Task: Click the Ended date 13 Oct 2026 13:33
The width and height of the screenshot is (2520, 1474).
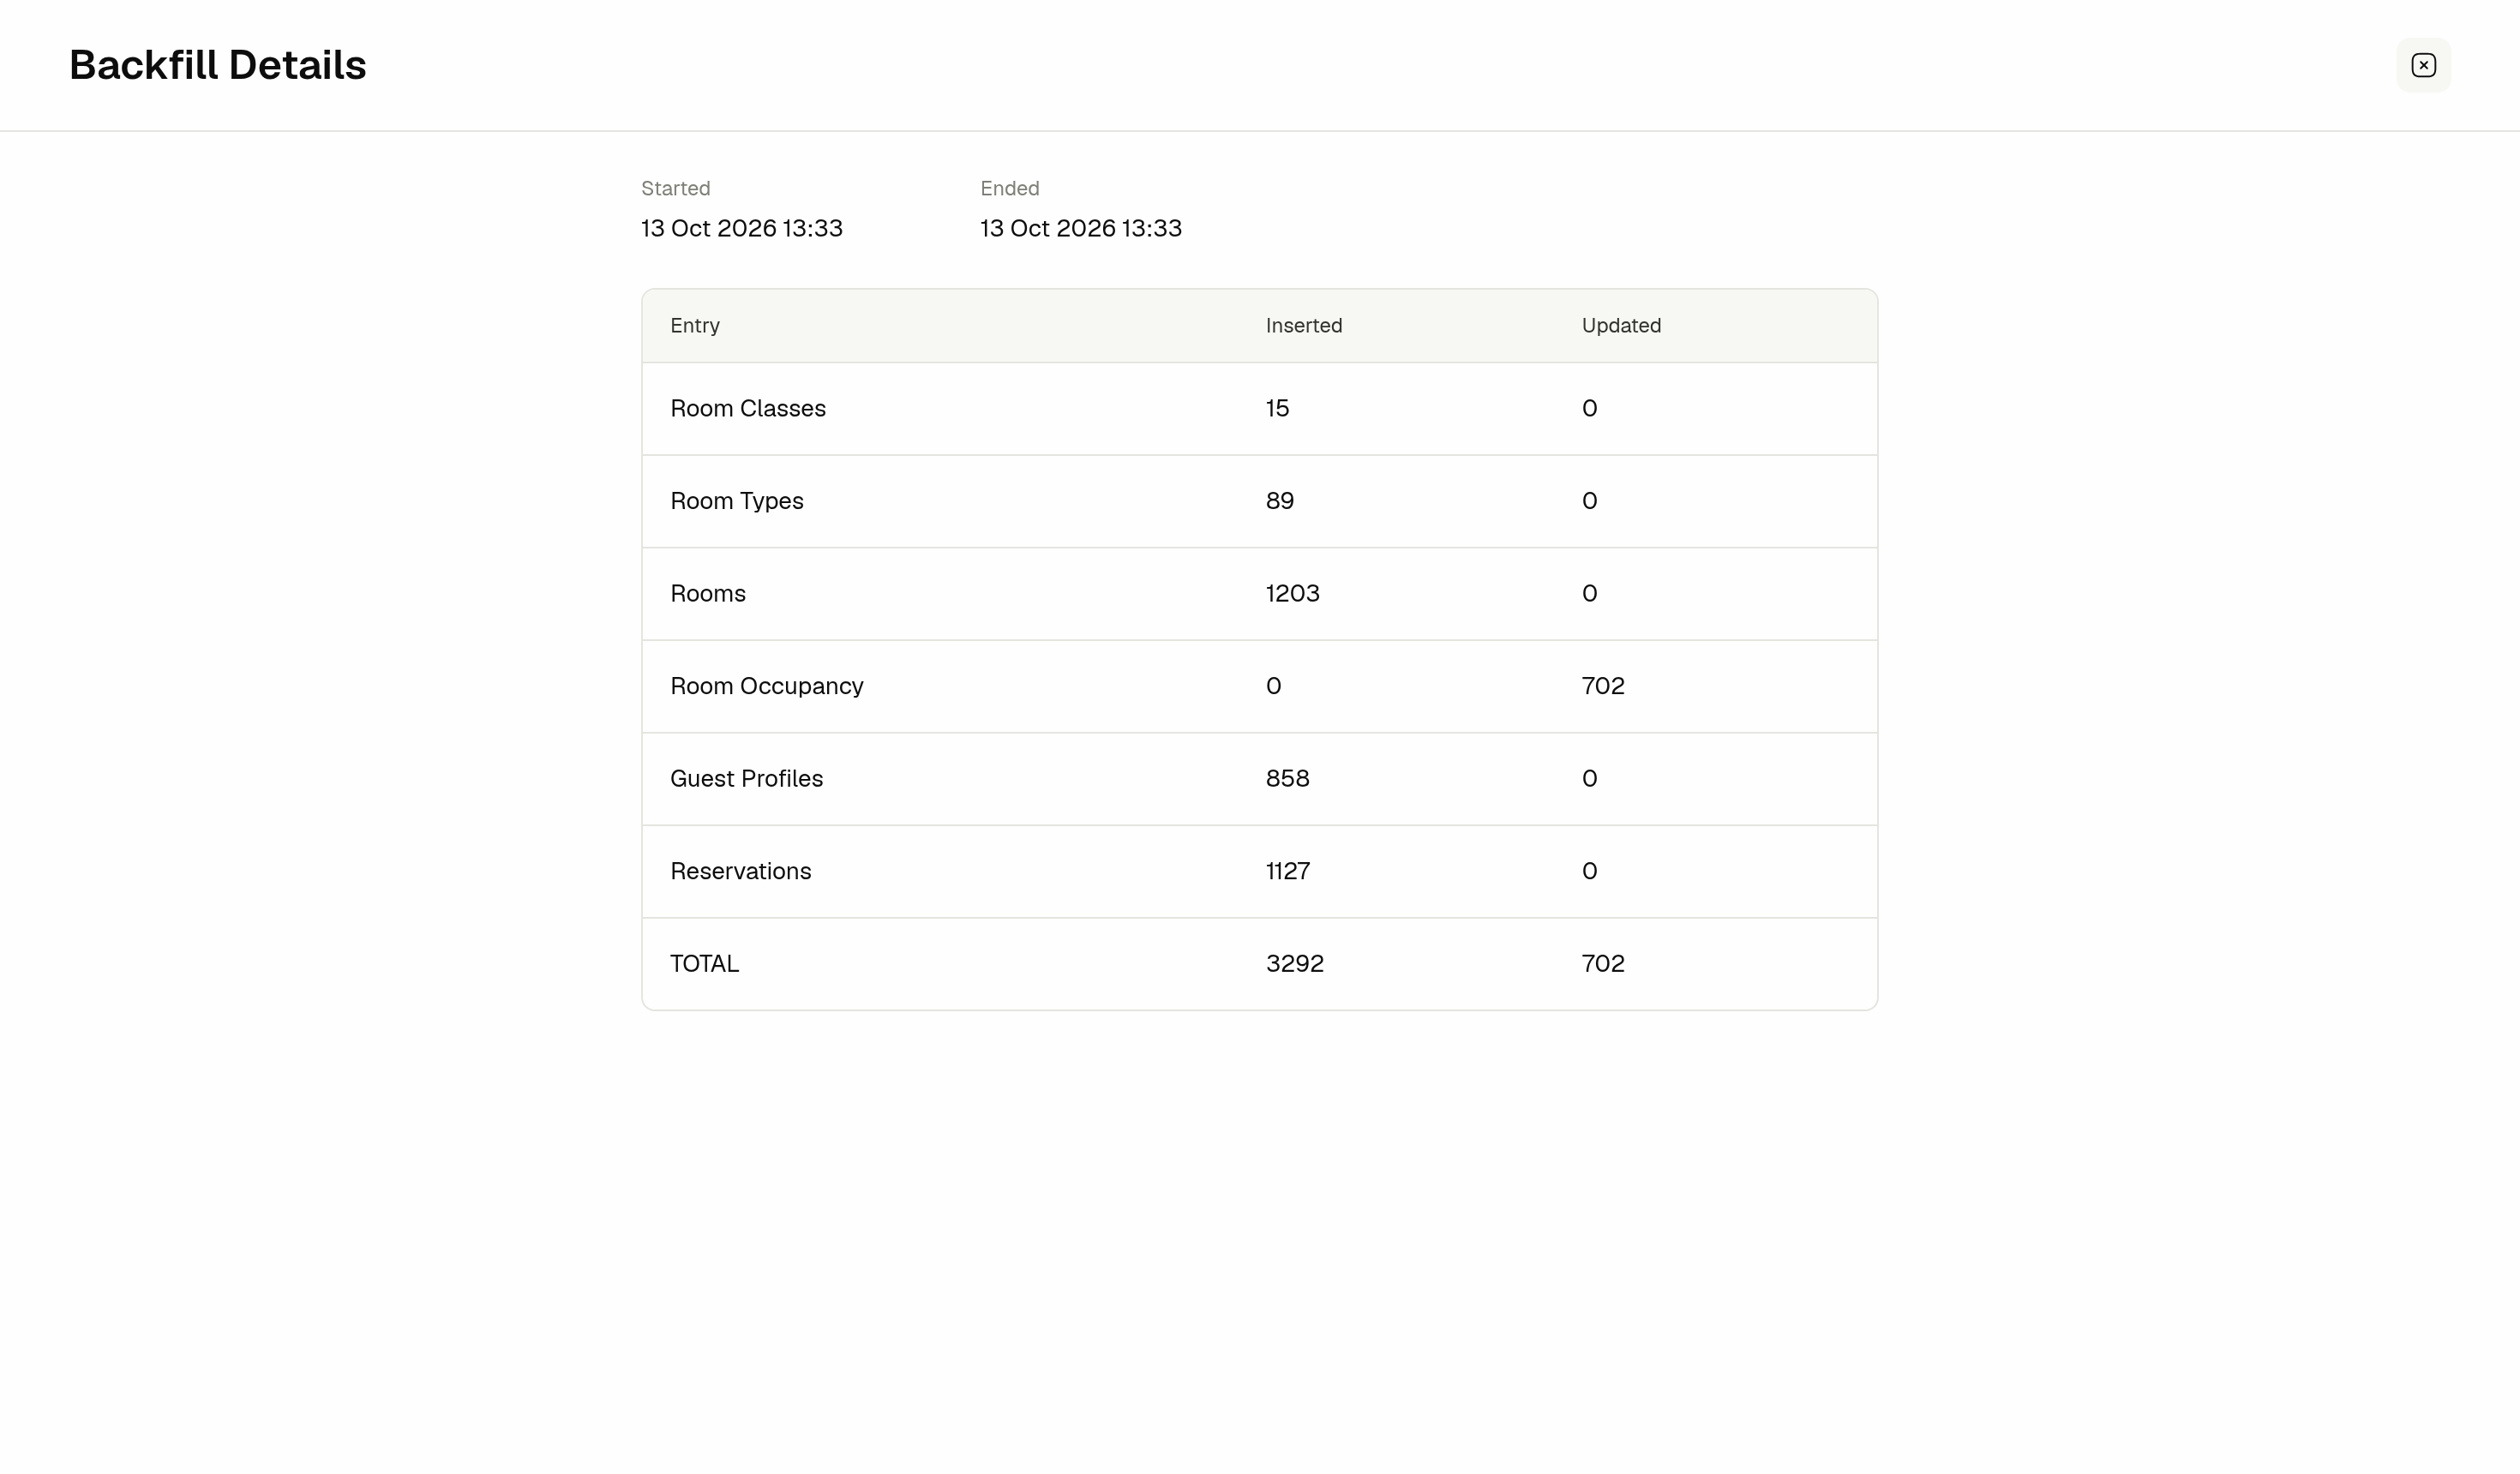Action: click(1081, 228)
